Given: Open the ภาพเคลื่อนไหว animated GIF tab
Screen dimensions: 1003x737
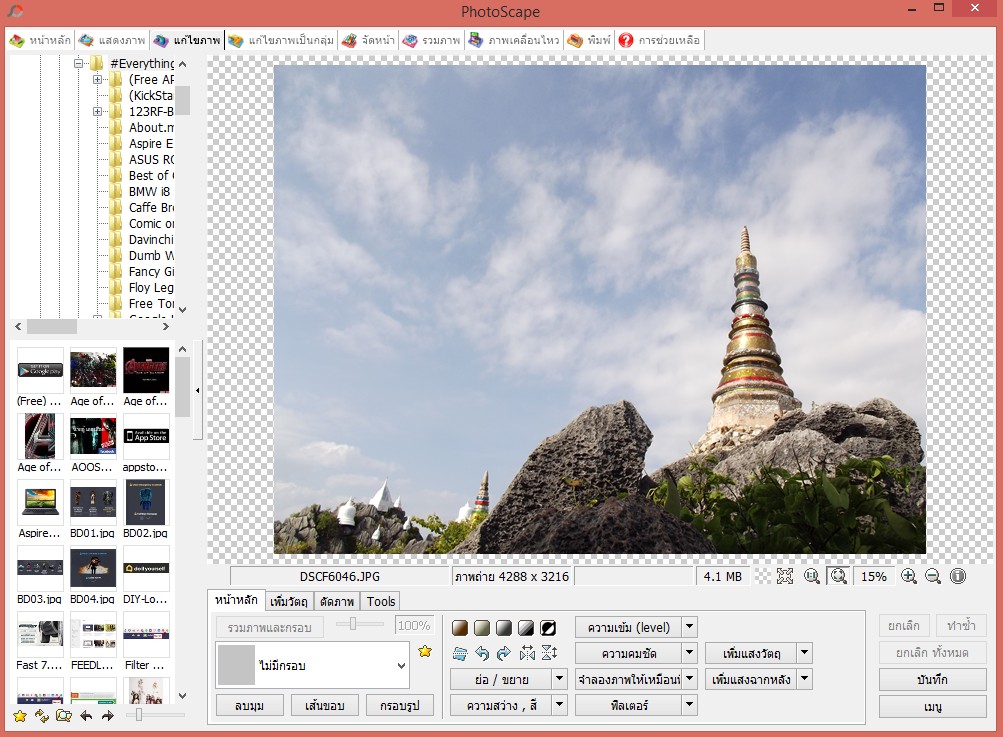Looking at the screenshot, I should pyautogui.click(x=514, y=40).
